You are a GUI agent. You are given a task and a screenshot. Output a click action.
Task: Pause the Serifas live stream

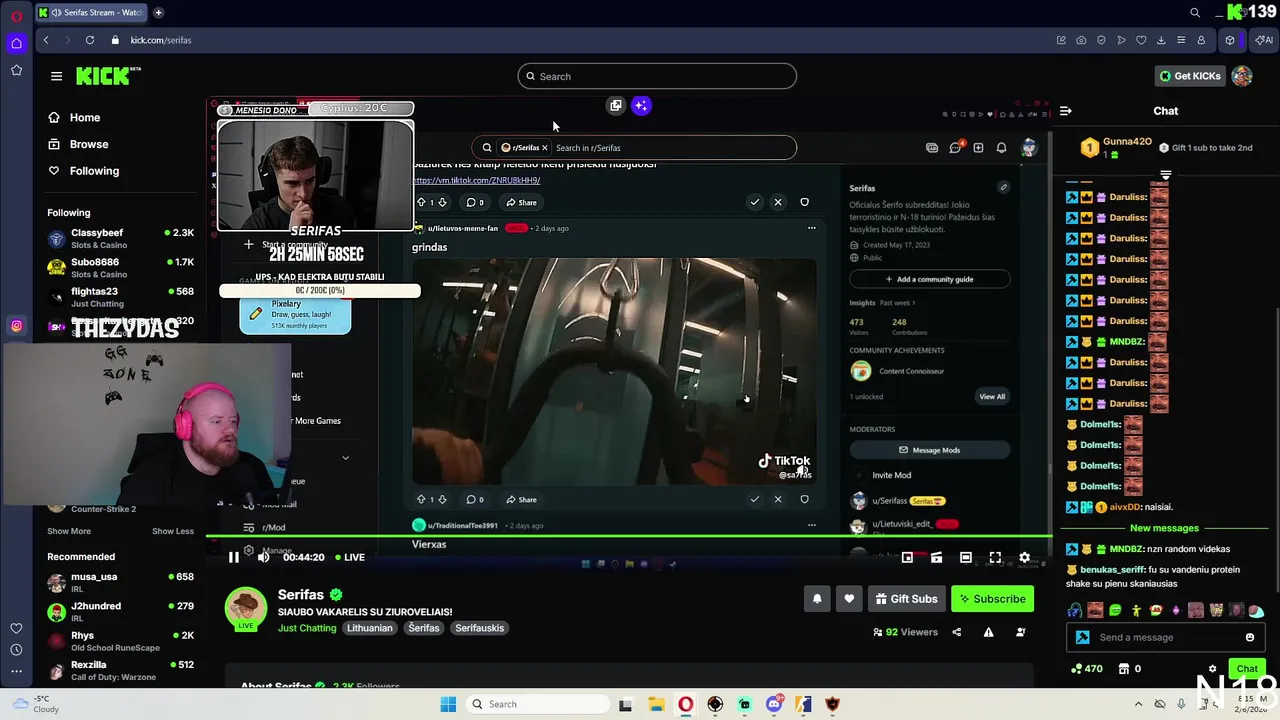point(233,557)
